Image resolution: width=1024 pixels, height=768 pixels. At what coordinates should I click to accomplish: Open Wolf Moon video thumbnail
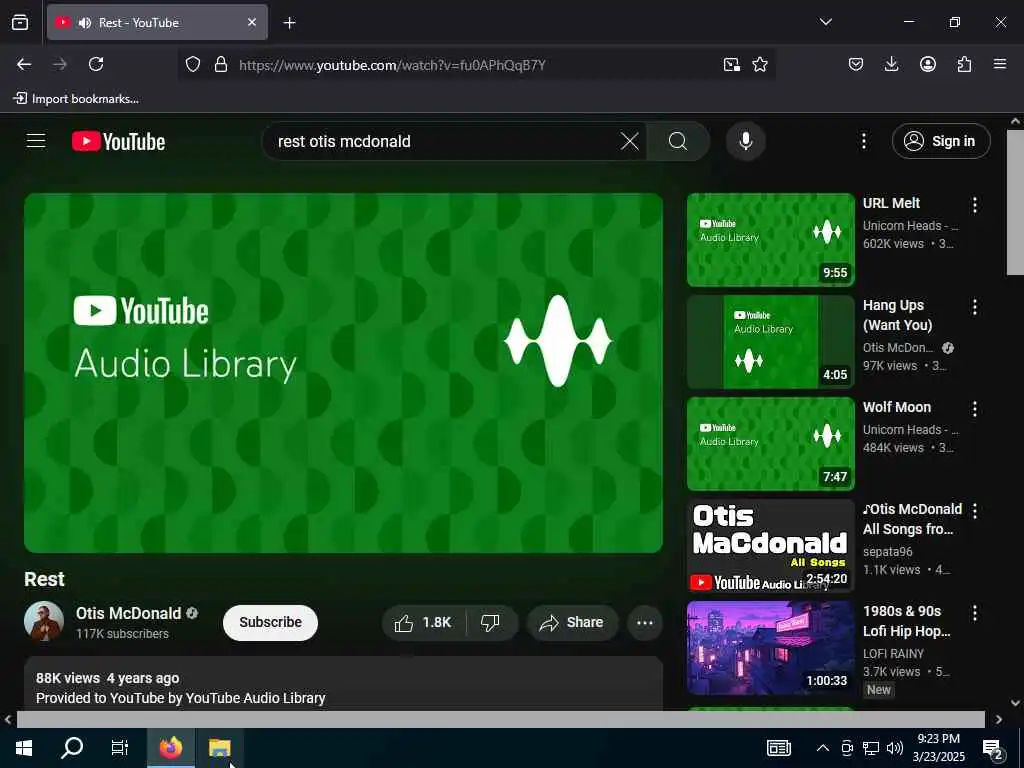(771, 443)
